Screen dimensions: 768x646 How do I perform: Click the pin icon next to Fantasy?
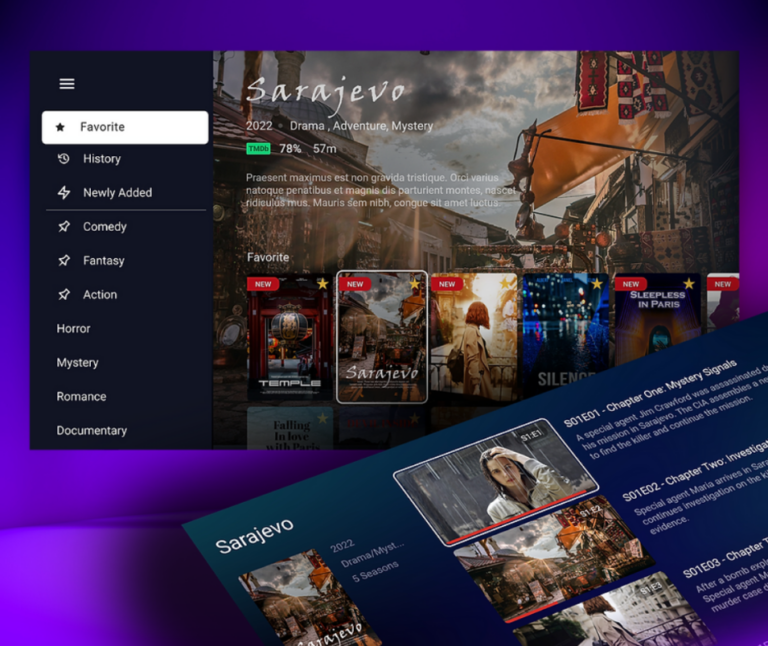point(64,261)
